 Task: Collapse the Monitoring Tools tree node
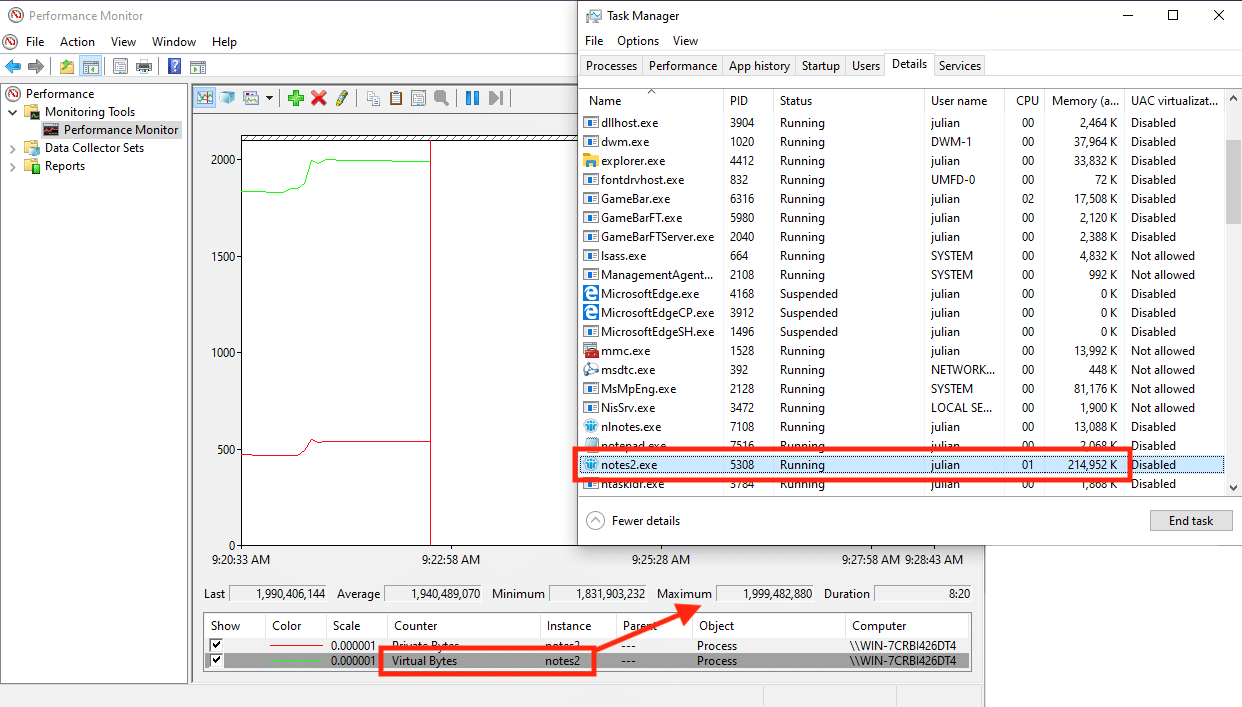point(13,112)
